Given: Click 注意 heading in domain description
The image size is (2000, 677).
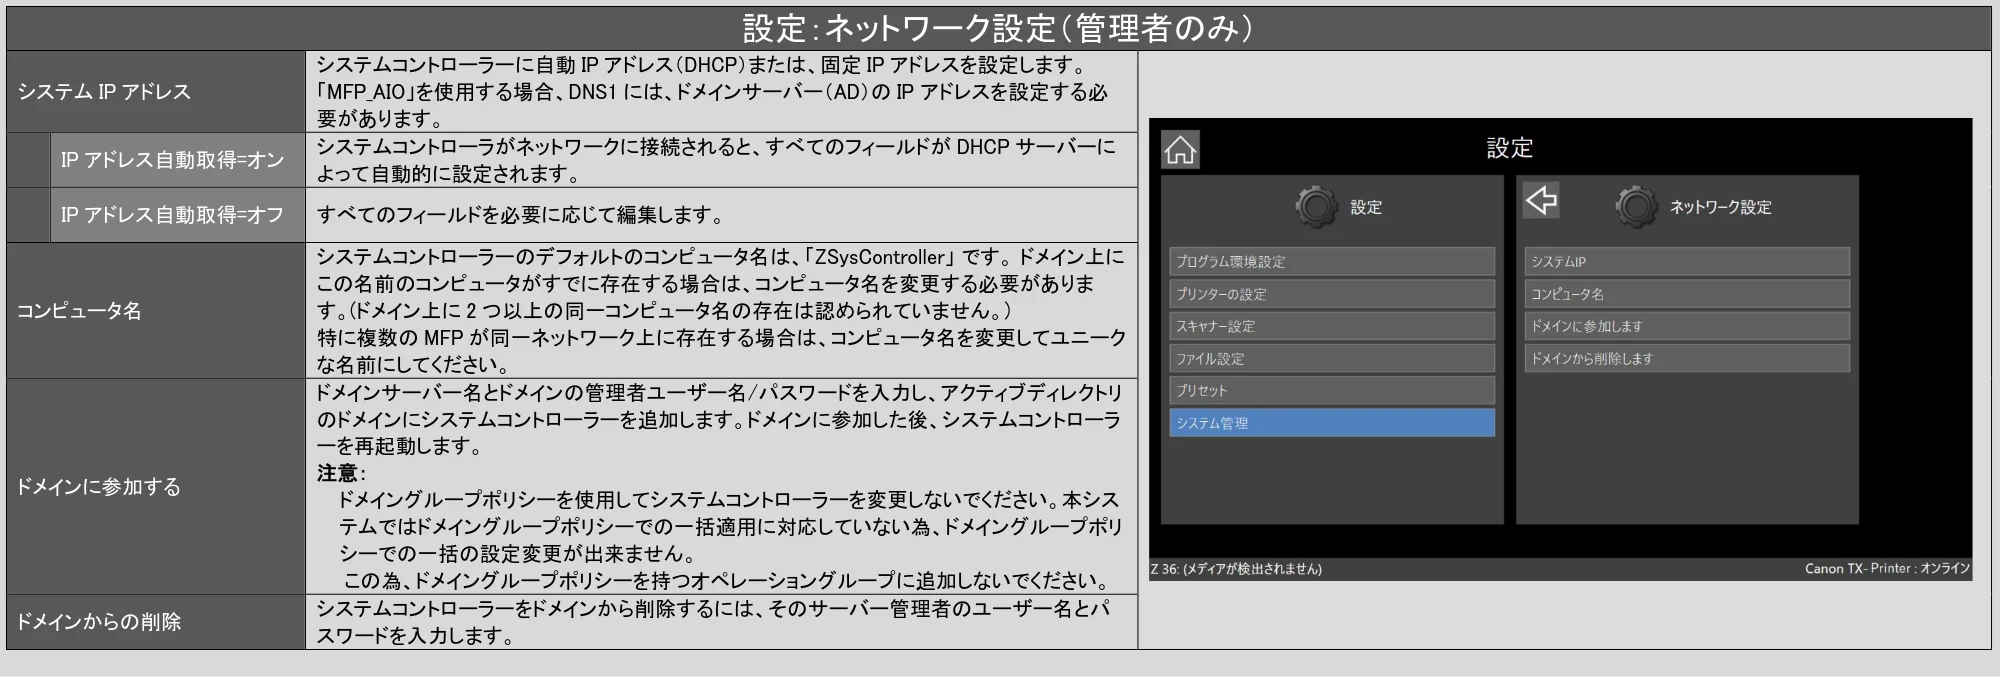Looking at the screenshot, I should pyautogui.click(x=341, y=473).
